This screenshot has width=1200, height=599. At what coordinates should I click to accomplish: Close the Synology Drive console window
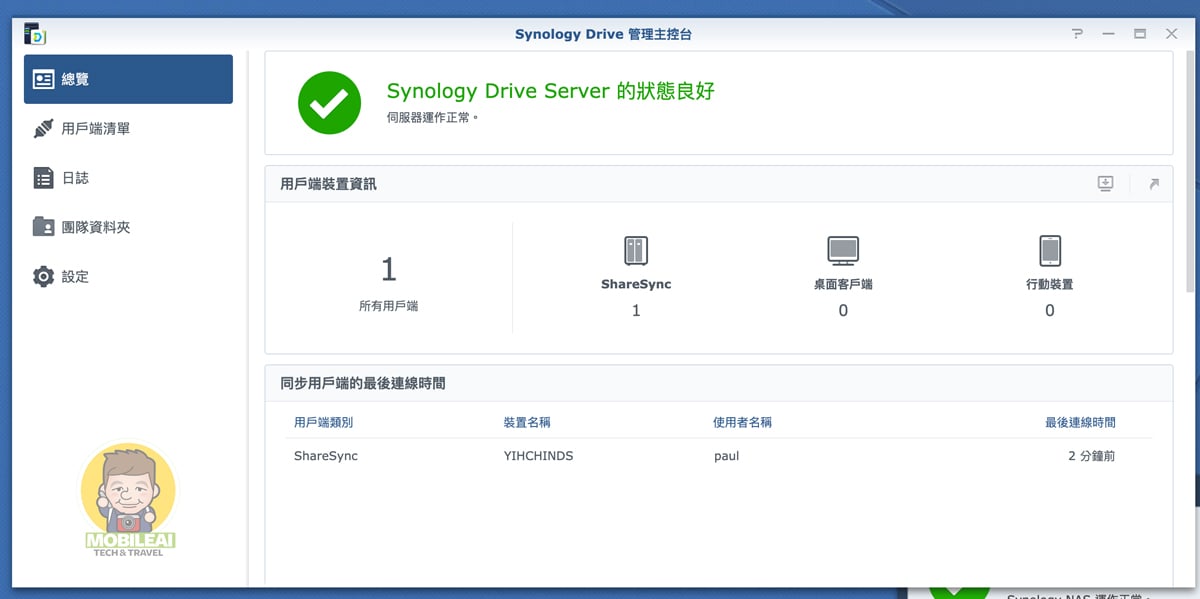point(1171,34)
